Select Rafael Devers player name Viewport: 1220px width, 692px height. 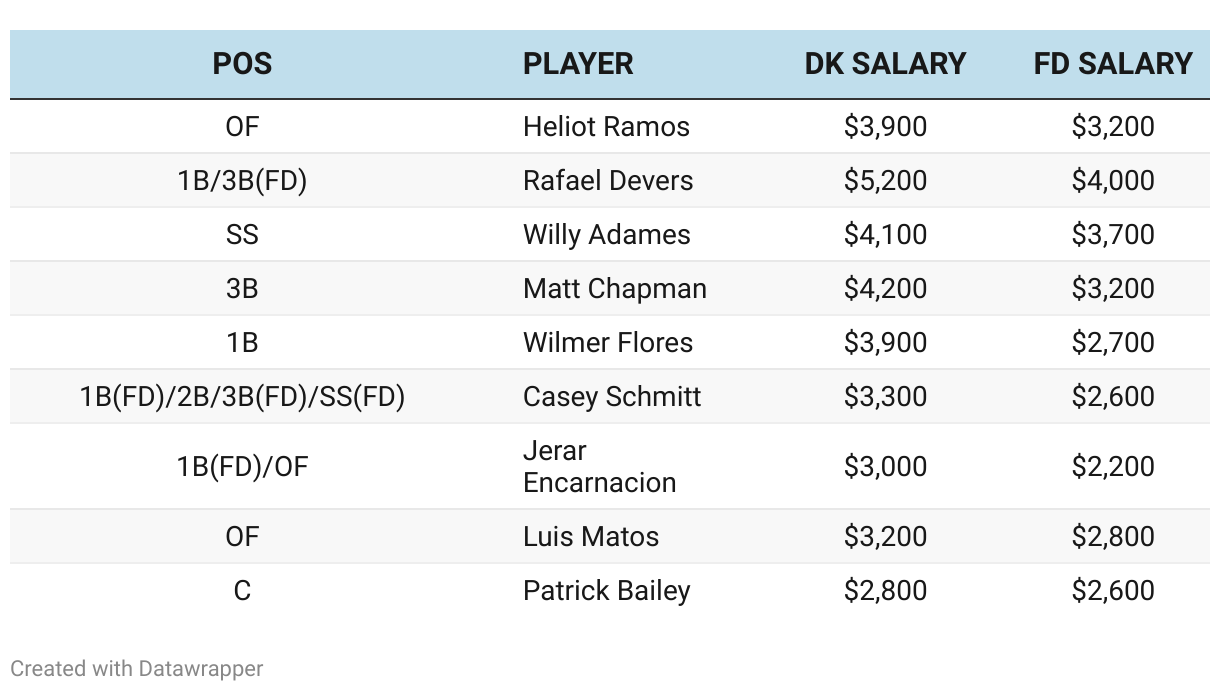pyautogui.click(x=608, y=181)
